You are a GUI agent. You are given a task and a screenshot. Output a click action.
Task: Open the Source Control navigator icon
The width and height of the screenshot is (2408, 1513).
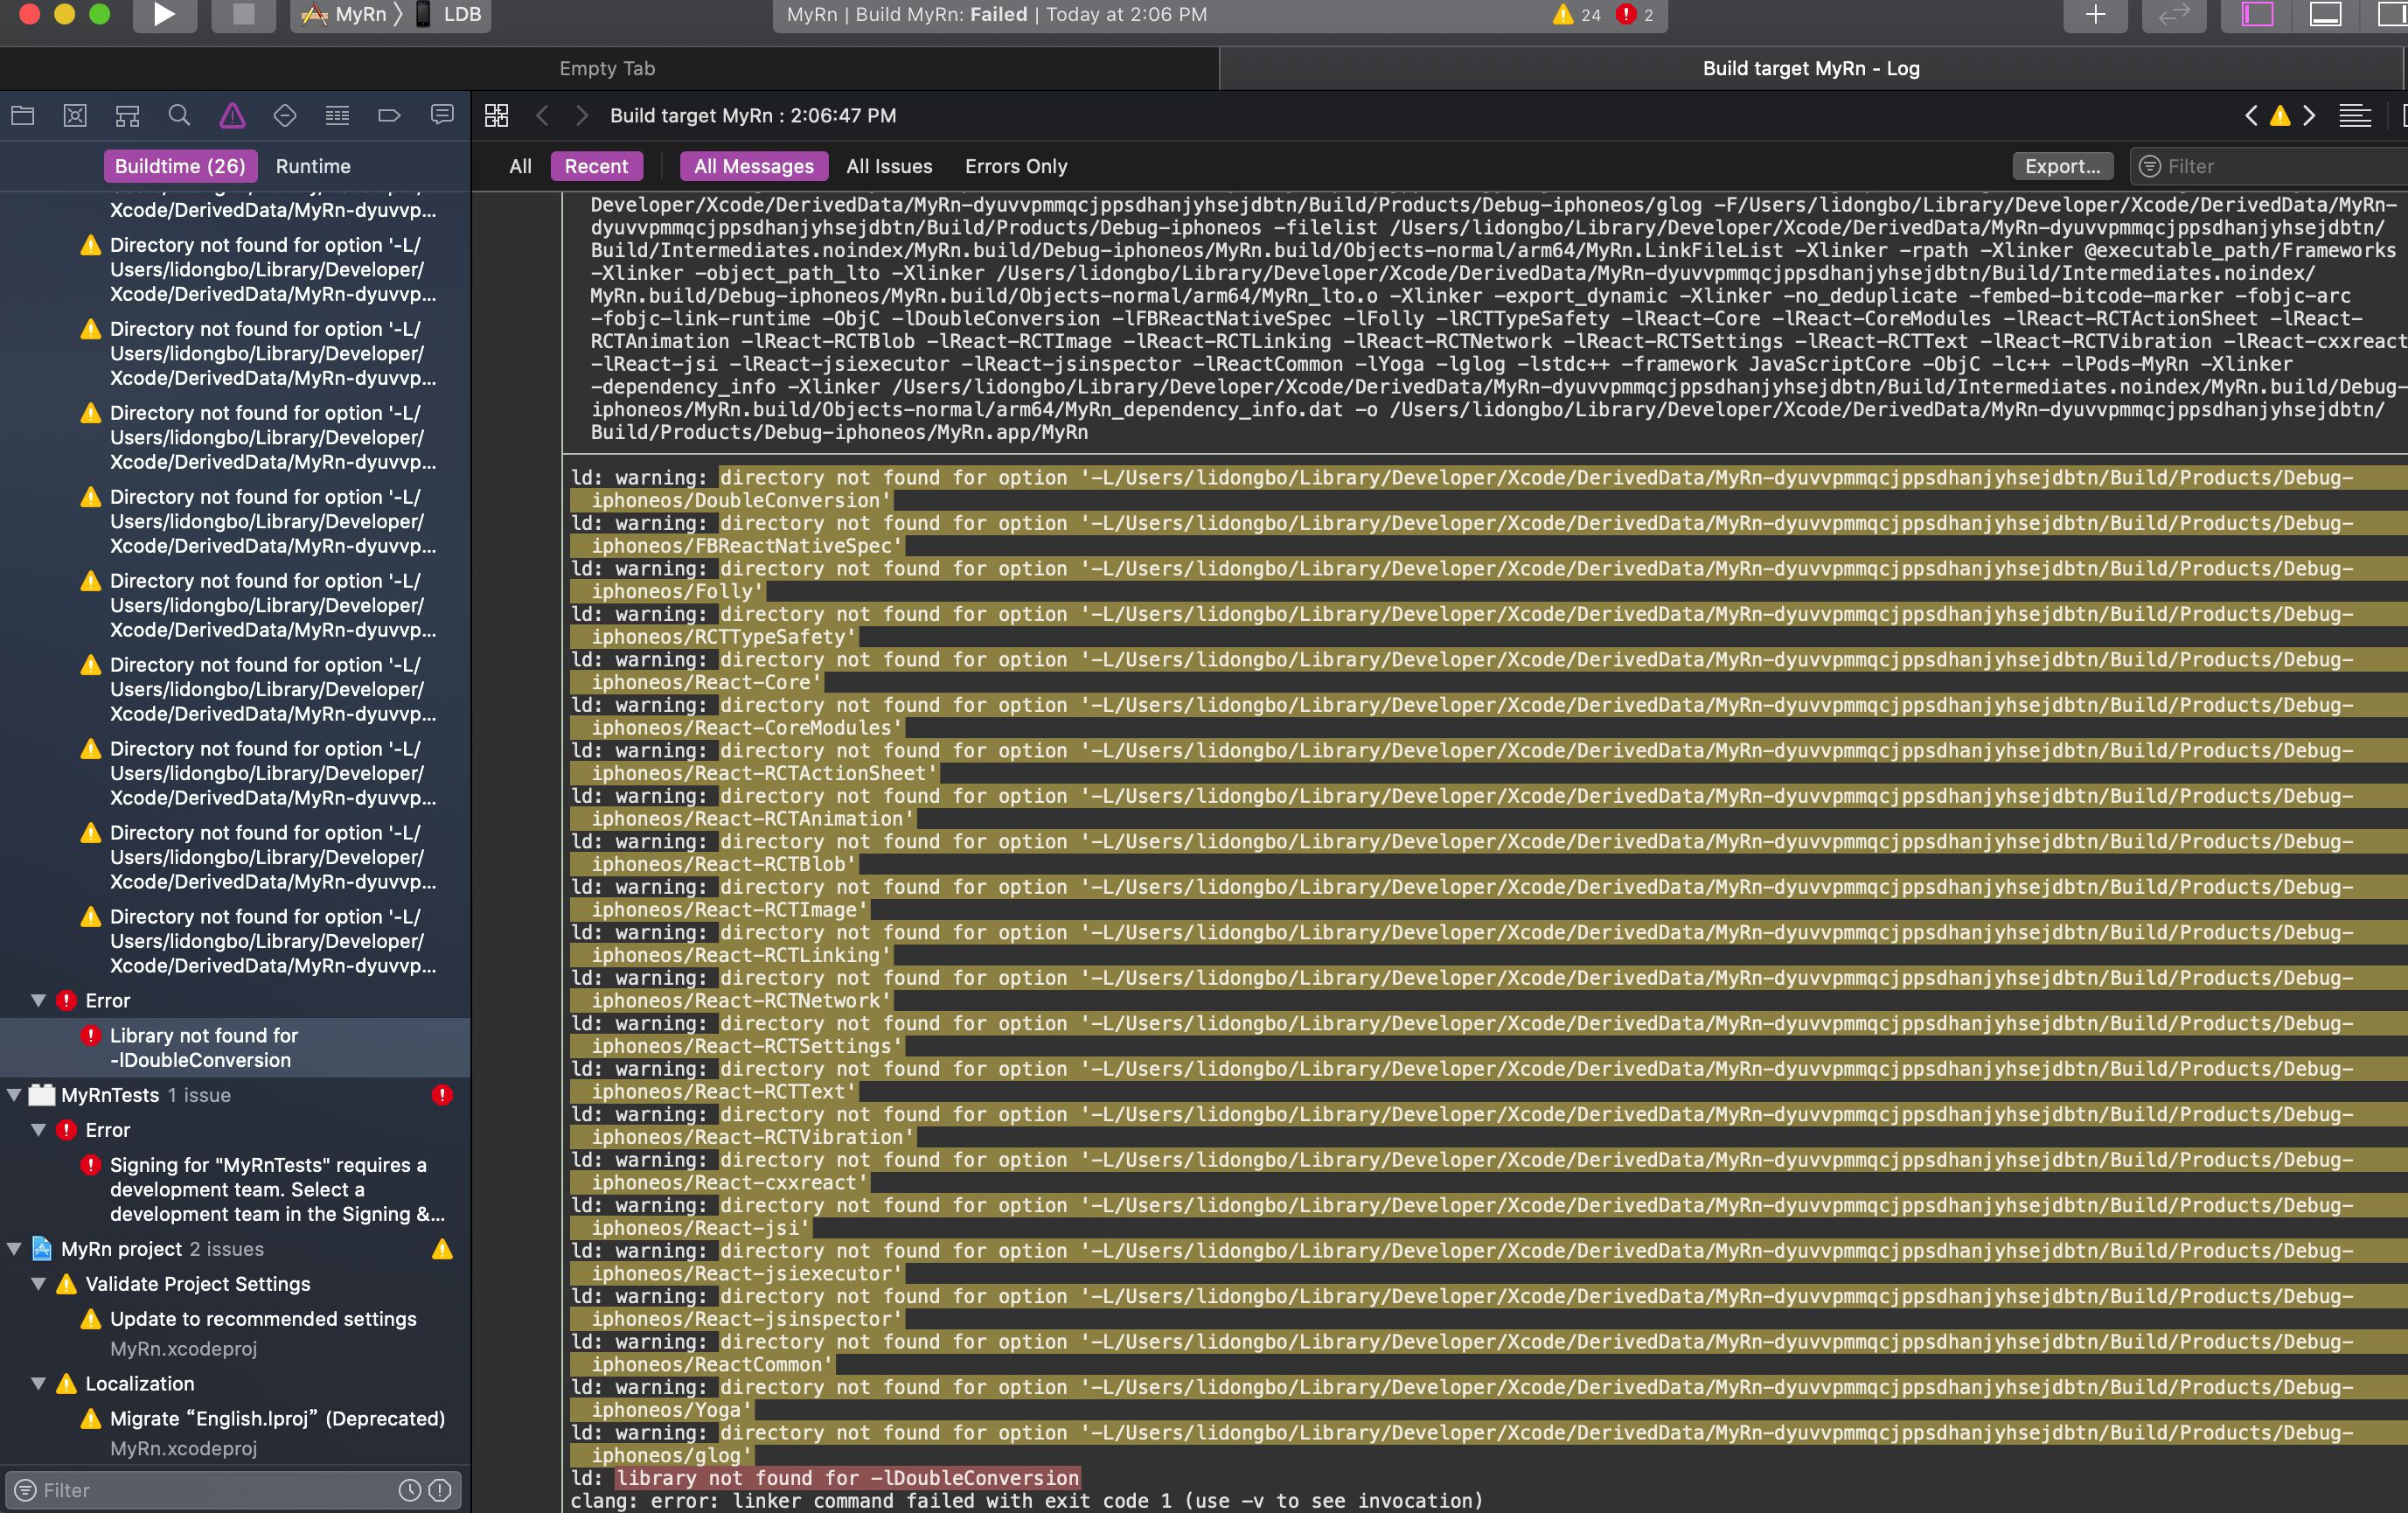tap(75, 116)
